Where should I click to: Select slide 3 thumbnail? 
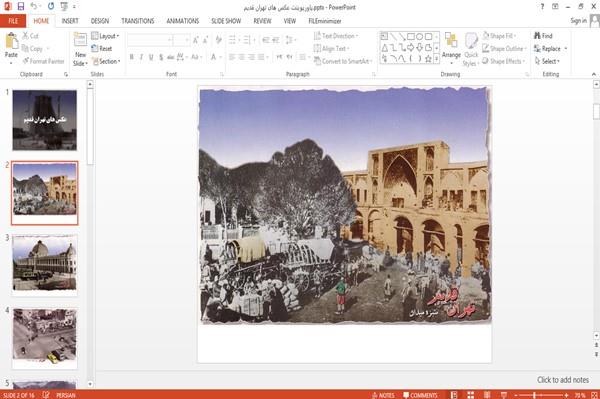(x=45, y=264)
